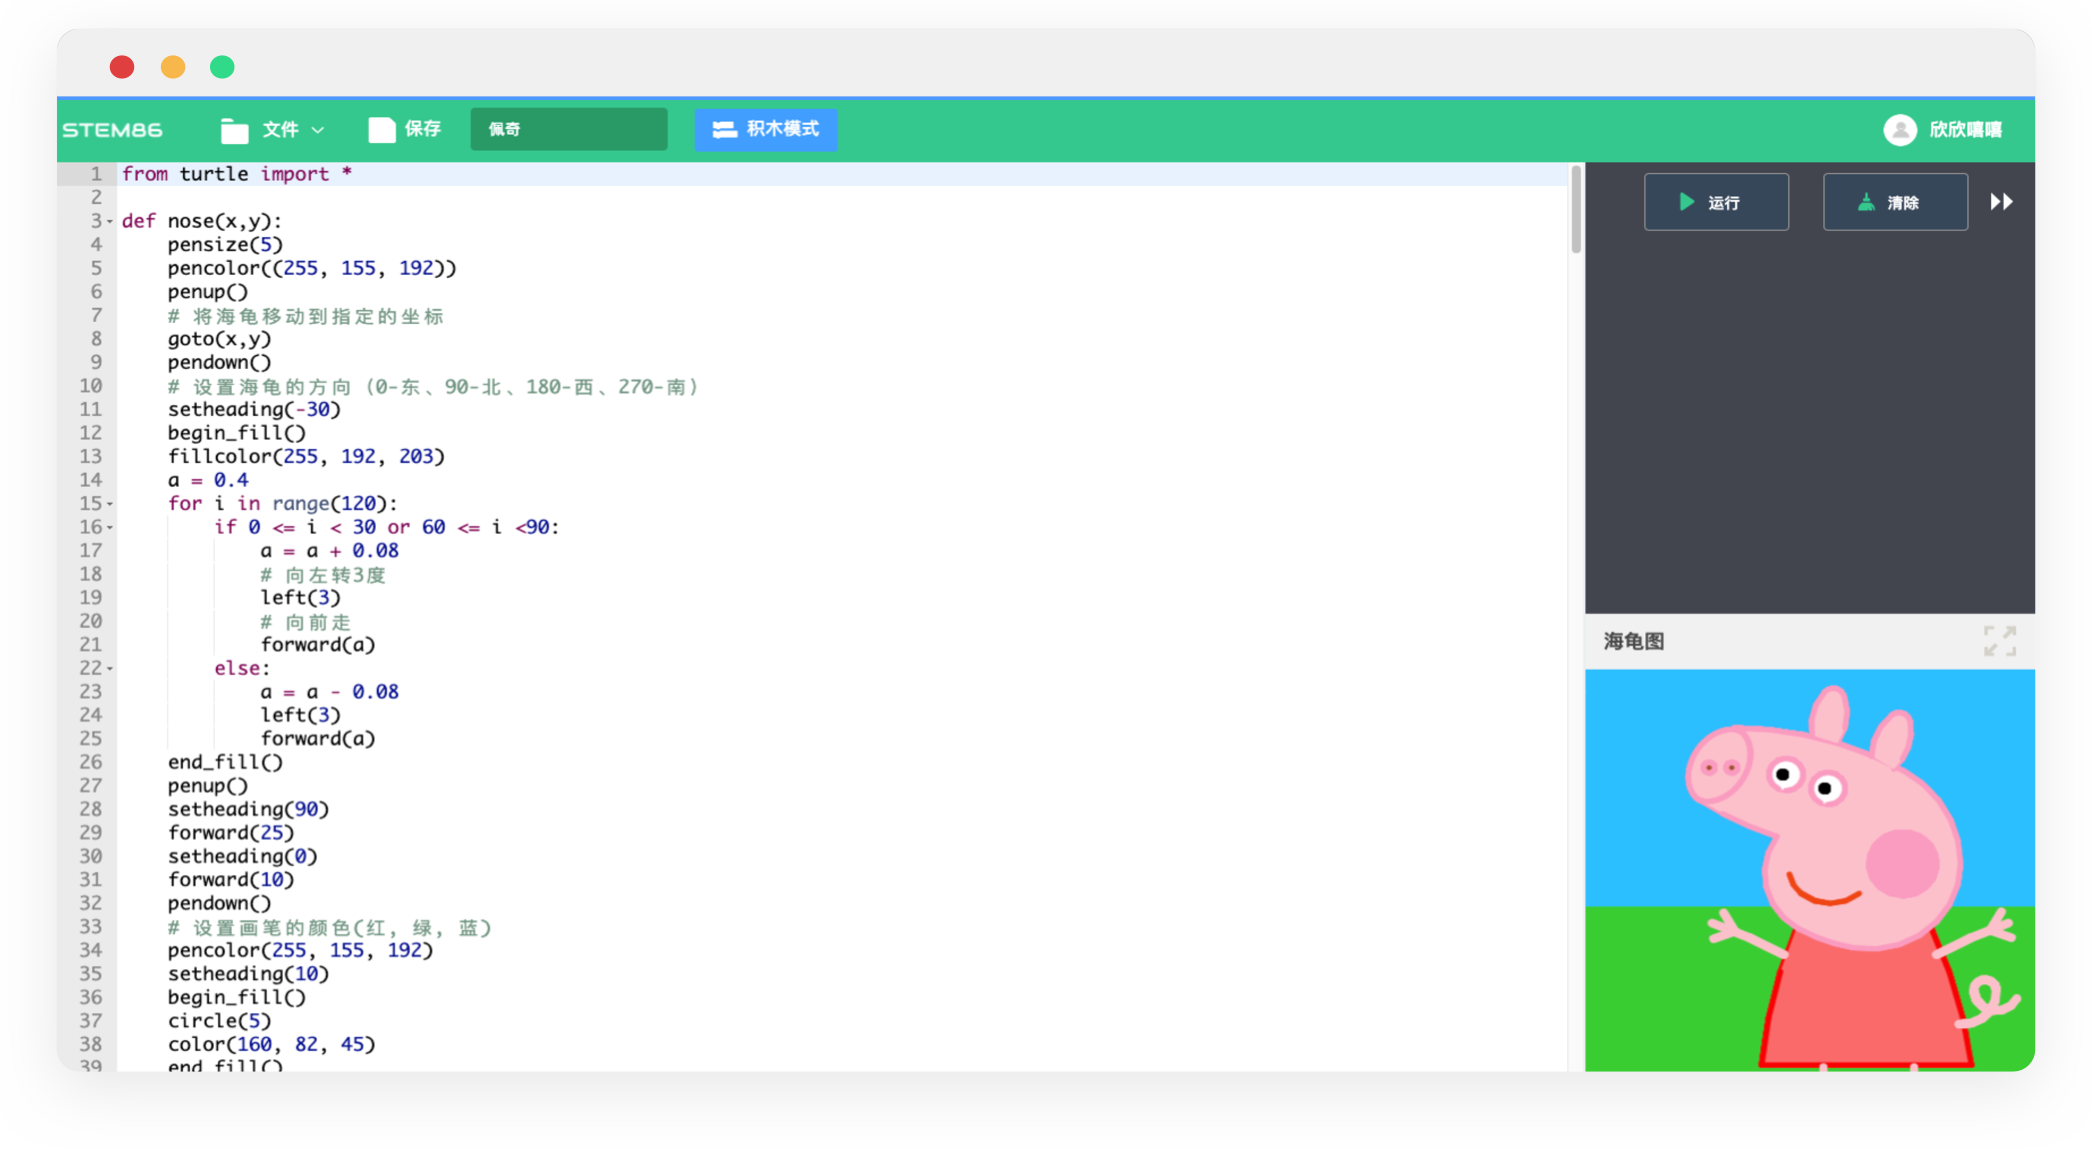
Task: Clear the canvas with the 清除 button
Action: (1895, 201)
